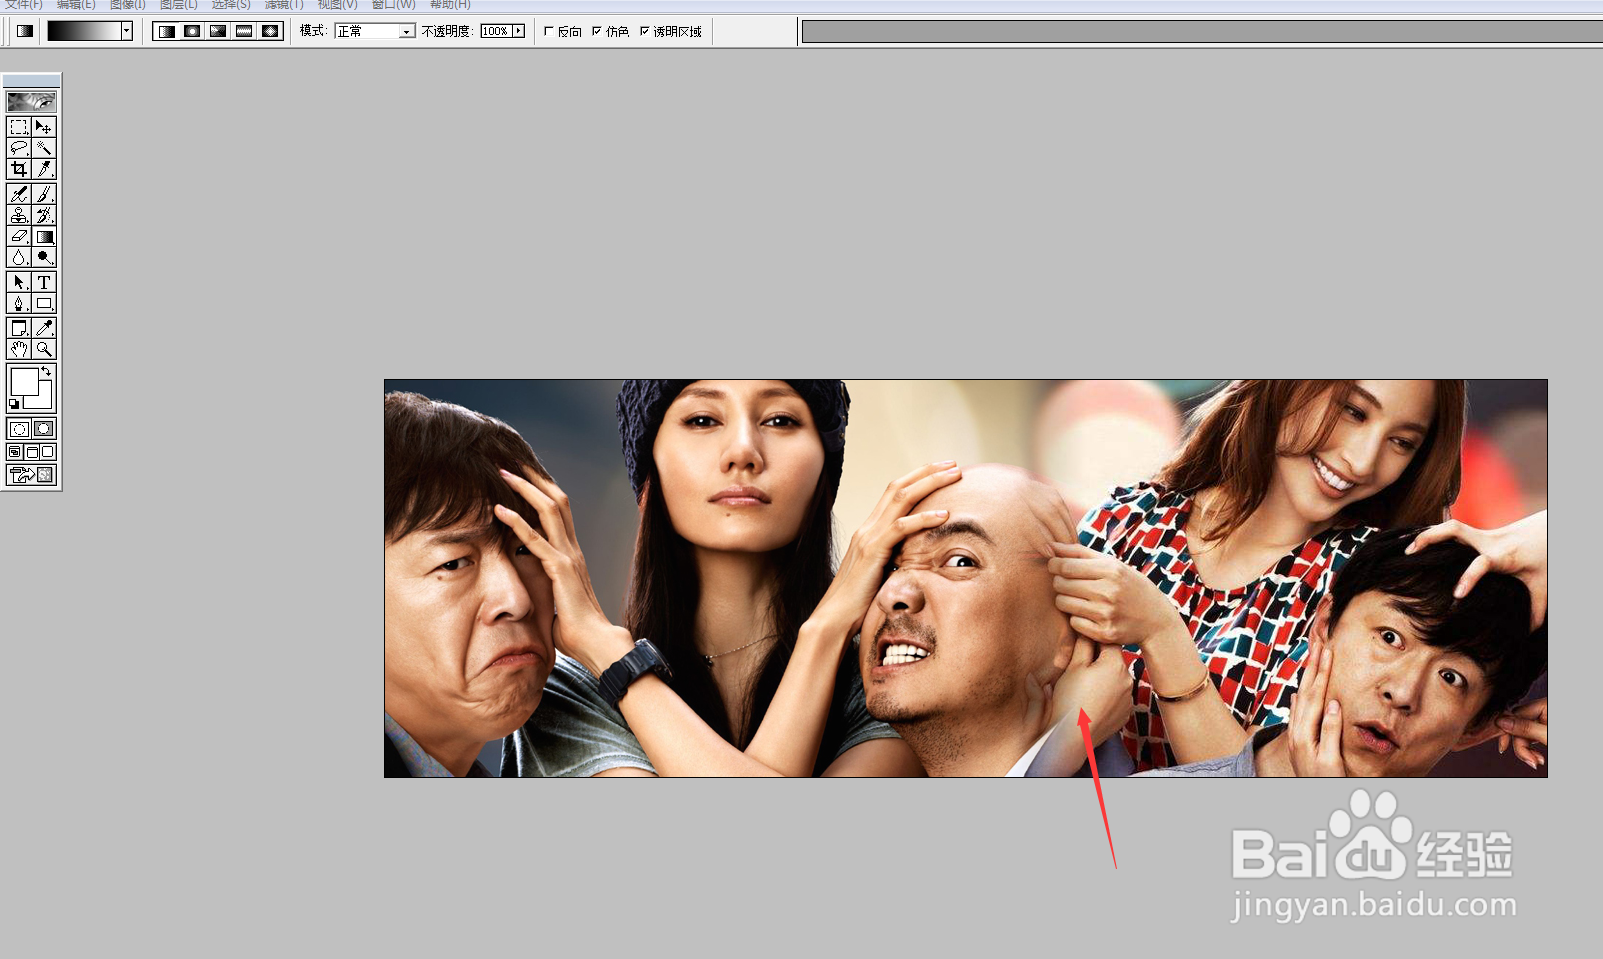
Task: Choose Diamond Gradient style
Action: point(270,31)
